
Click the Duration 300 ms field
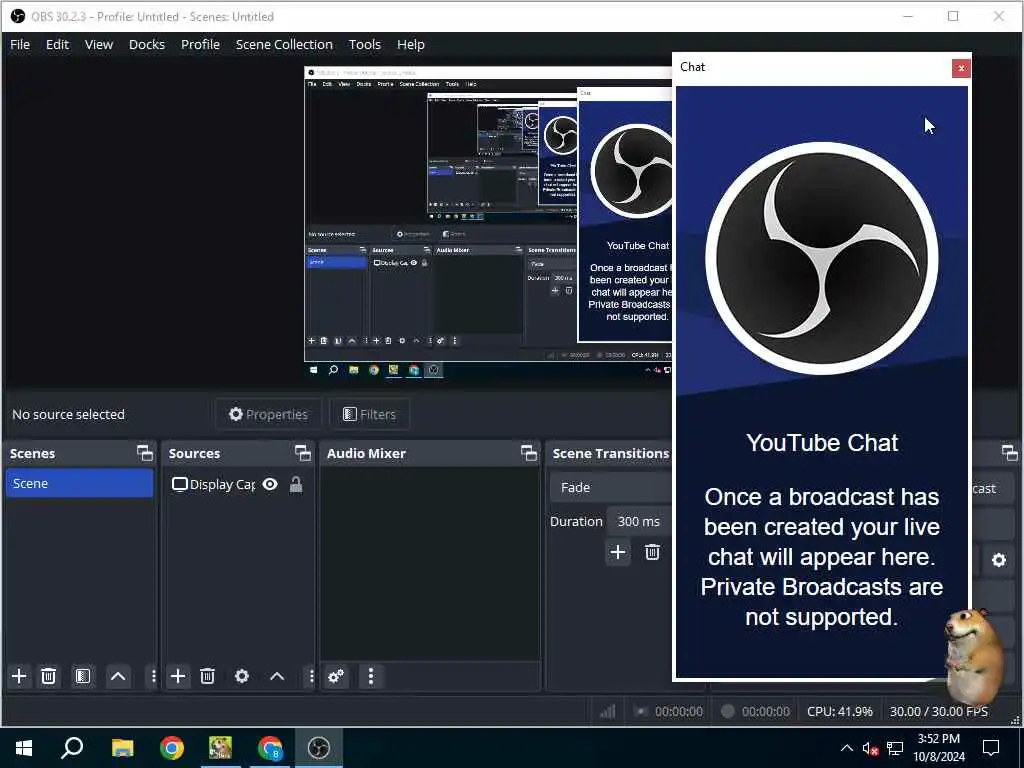coord(639,521)
